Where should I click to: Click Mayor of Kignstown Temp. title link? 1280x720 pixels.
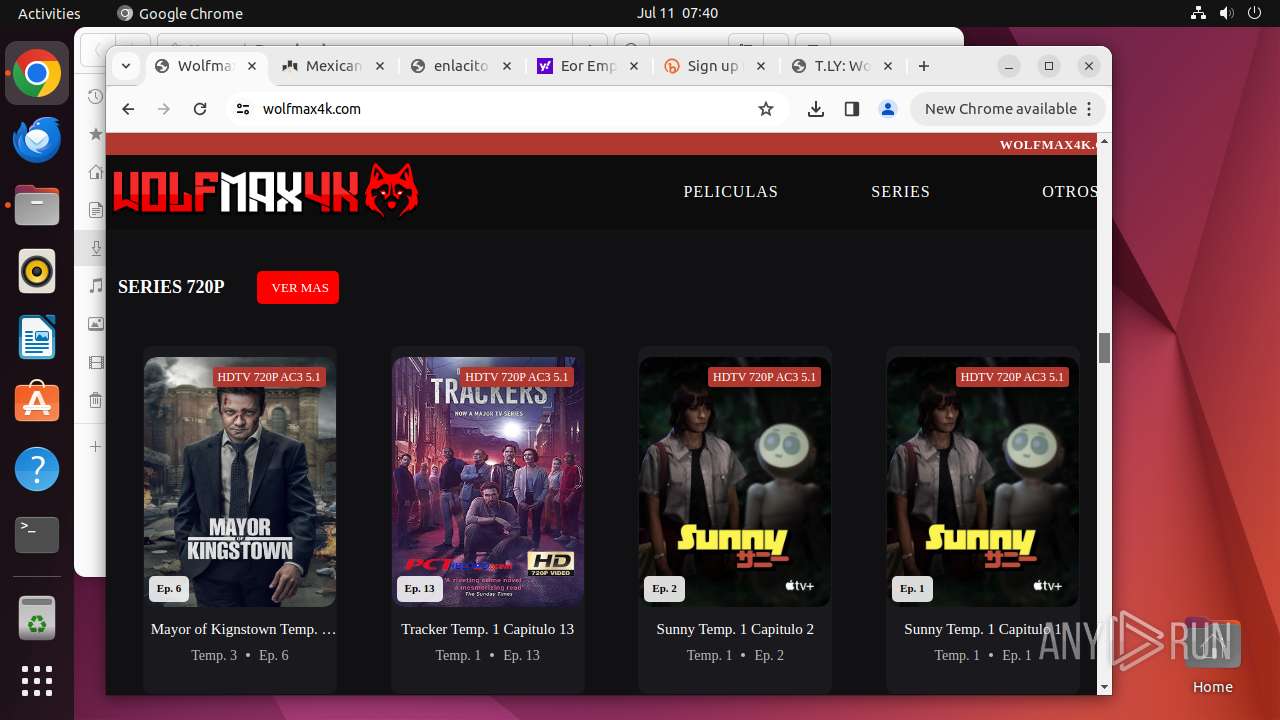click(x=243, y=629)
